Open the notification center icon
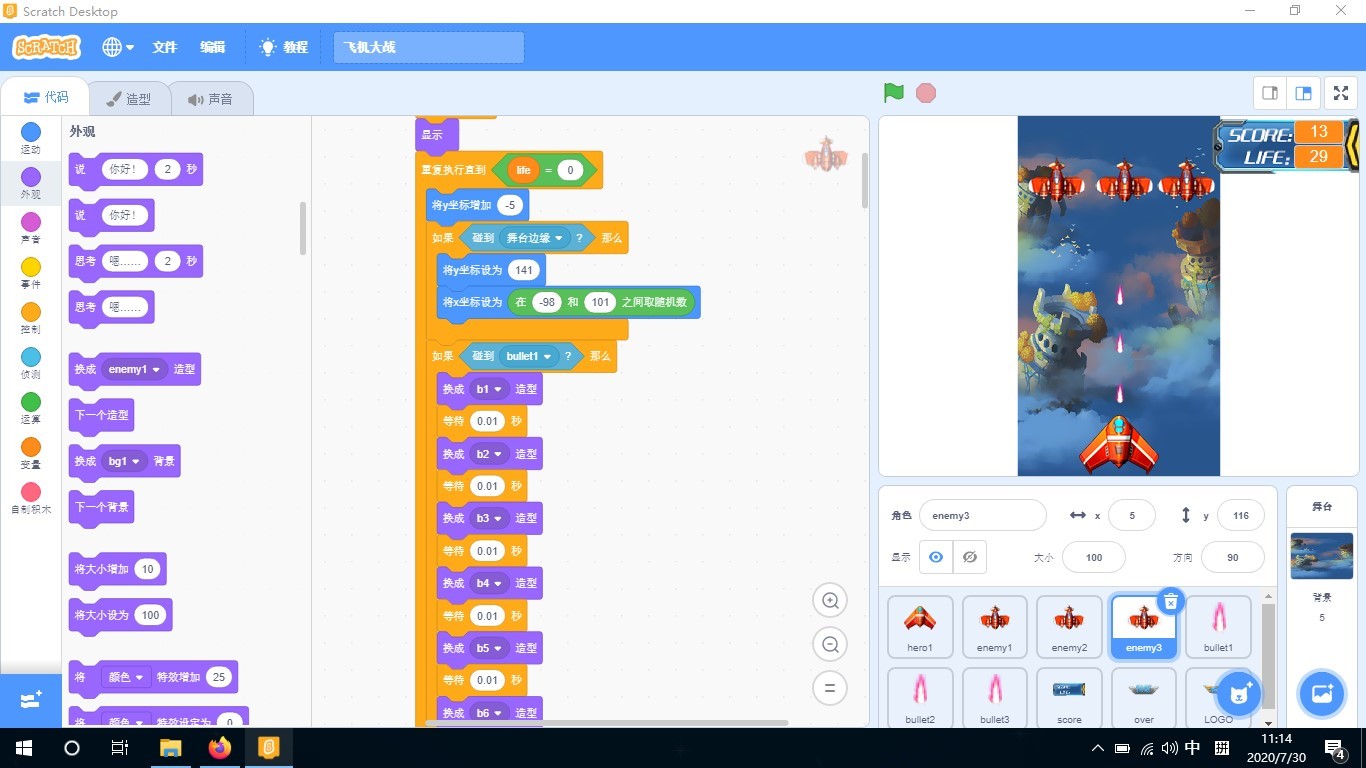 pos(1335,748)
